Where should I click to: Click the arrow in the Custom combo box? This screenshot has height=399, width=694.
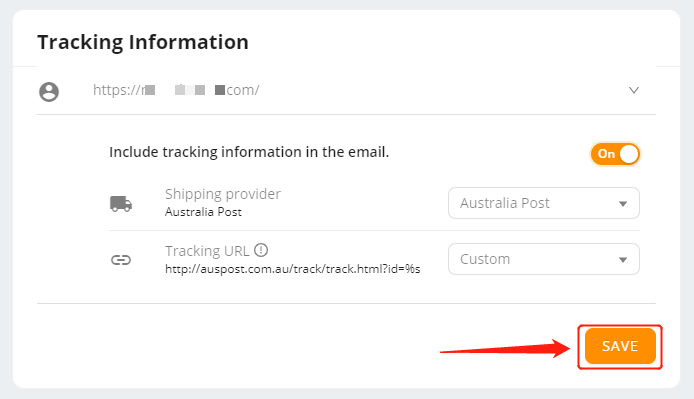(623, 260)
